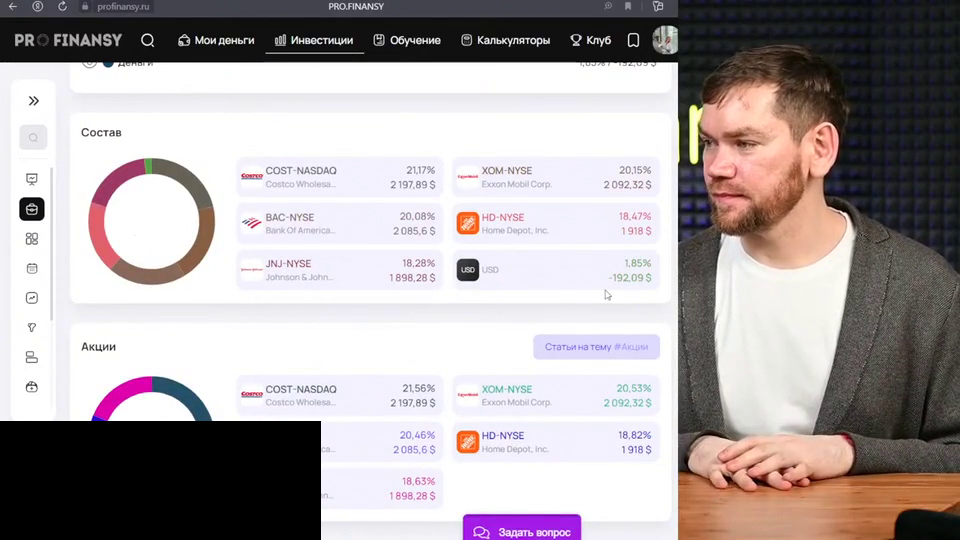Open Статьи на тему #Акции link
The height and width of the screenshot is (540, 960).
click(x=596, y=347)
